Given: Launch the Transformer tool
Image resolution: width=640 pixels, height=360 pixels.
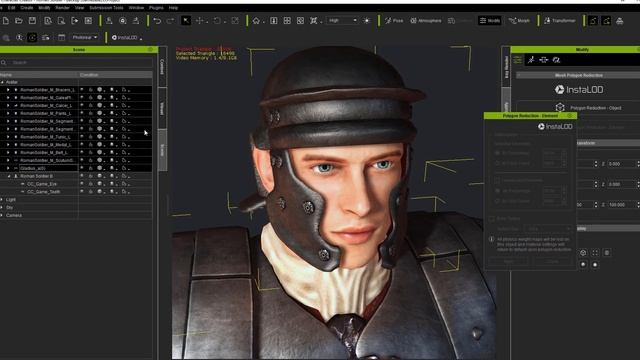Looking at the screenshot, I should [x=560, y=20].
